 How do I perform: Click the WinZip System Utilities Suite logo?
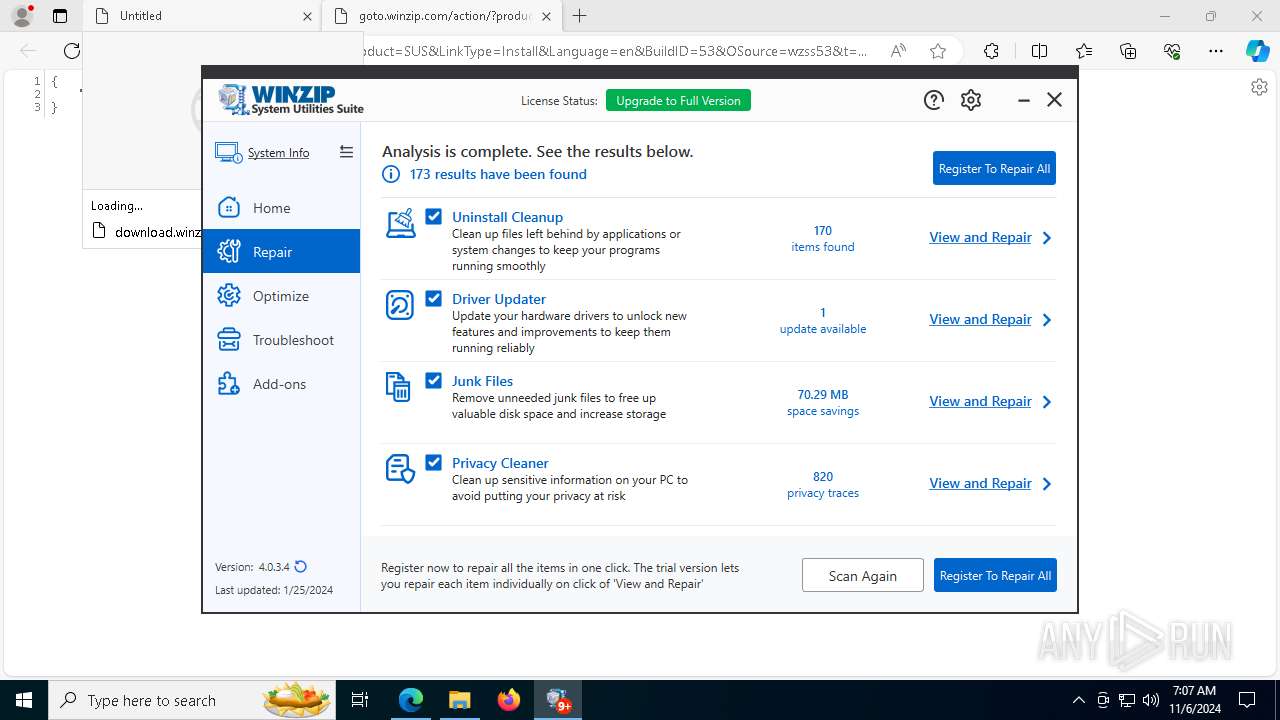(291, 100)
